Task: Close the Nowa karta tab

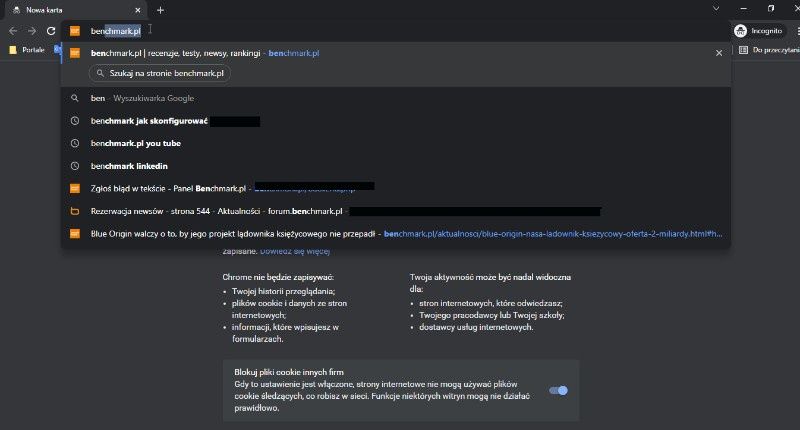Action: [138, 10]
